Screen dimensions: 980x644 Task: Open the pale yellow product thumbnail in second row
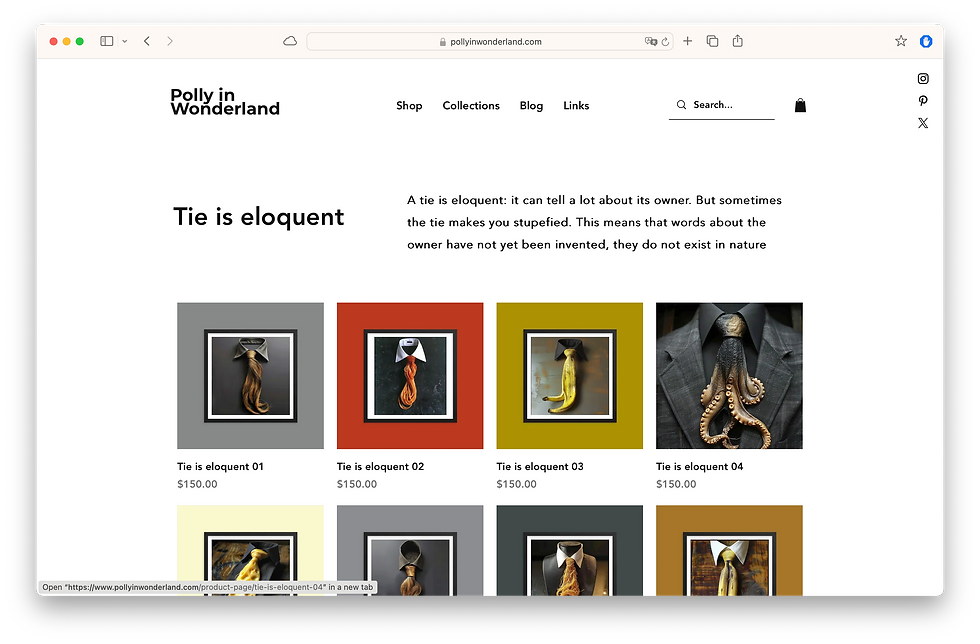click(251, 550)
